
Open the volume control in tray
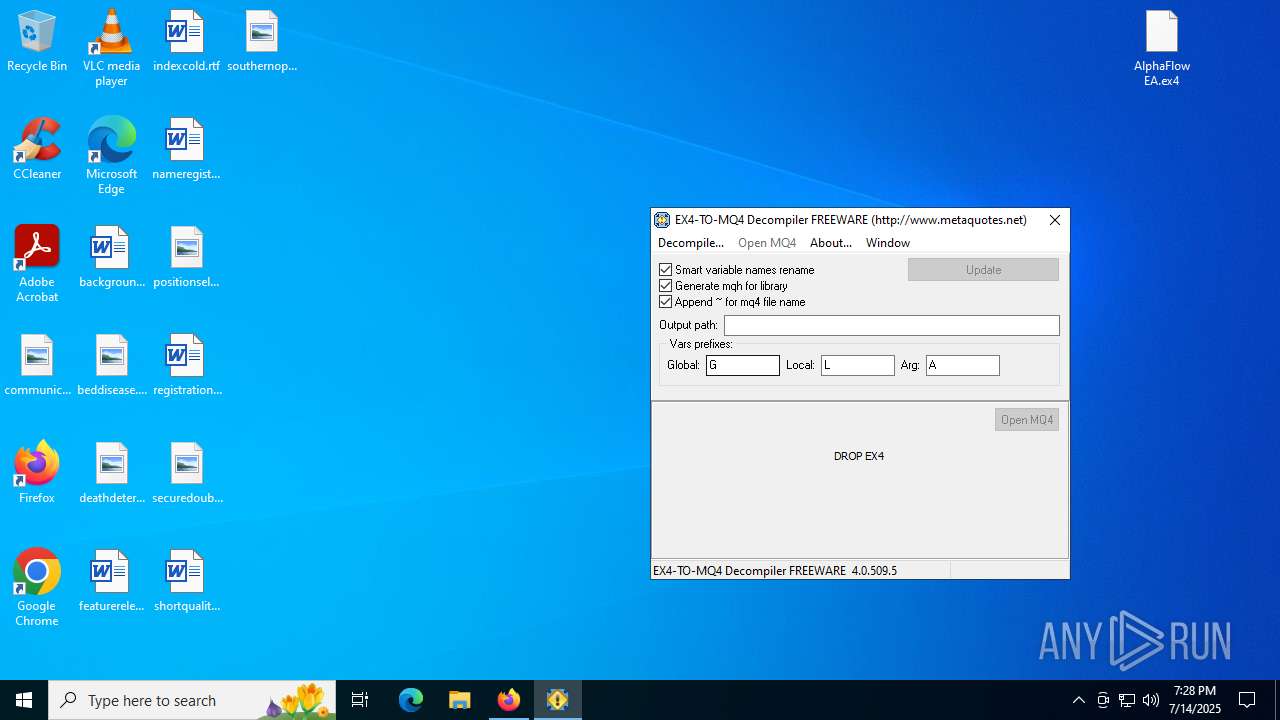point(1151,700)
